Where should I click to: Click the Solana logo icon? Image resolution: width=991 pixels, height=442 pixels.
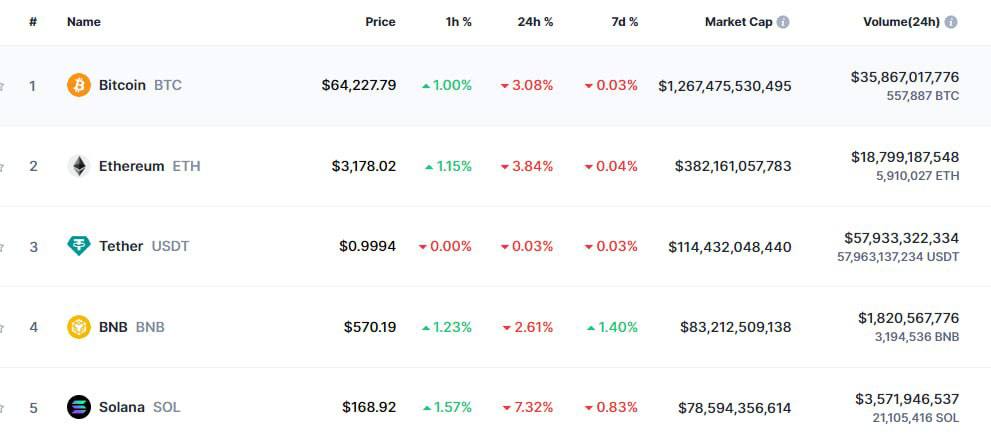[78, 407]
